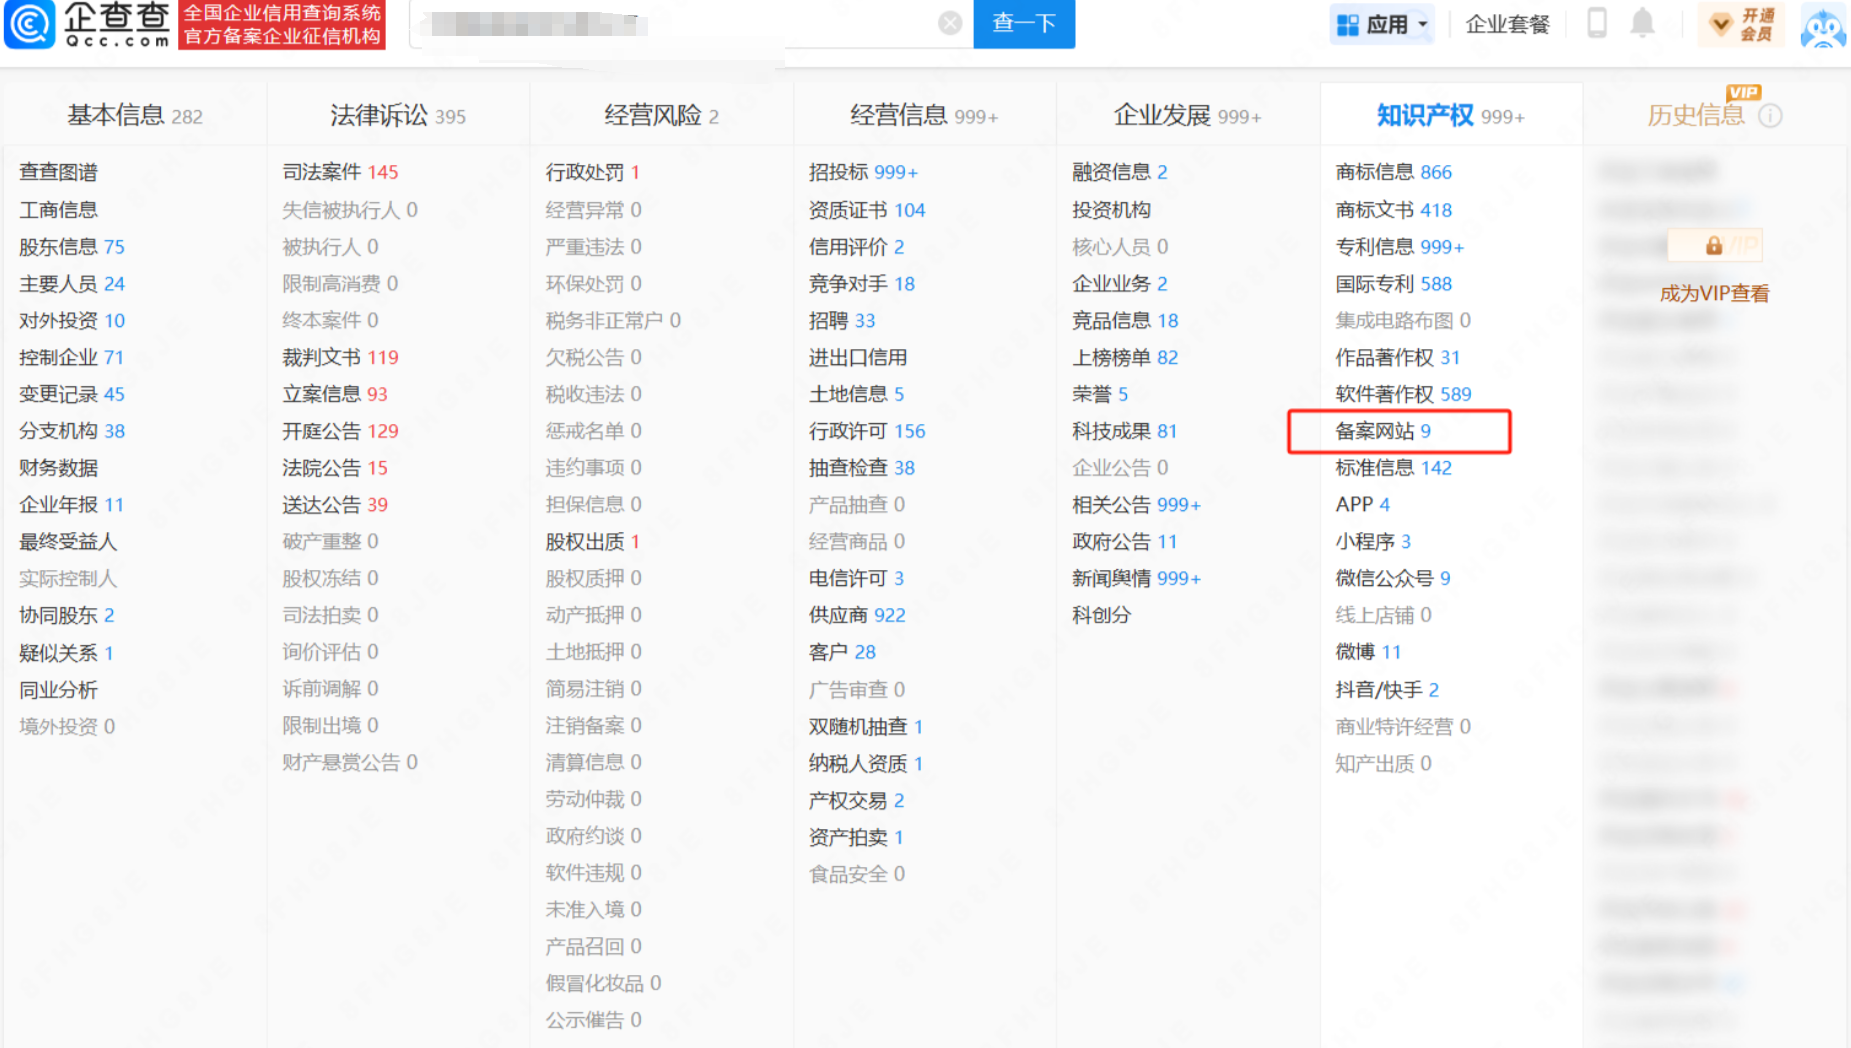Image resolution: width=1851 pixels, height=1048 pixels.
Task: Open 企业套餐 link
Action: tap(1507, 24)
